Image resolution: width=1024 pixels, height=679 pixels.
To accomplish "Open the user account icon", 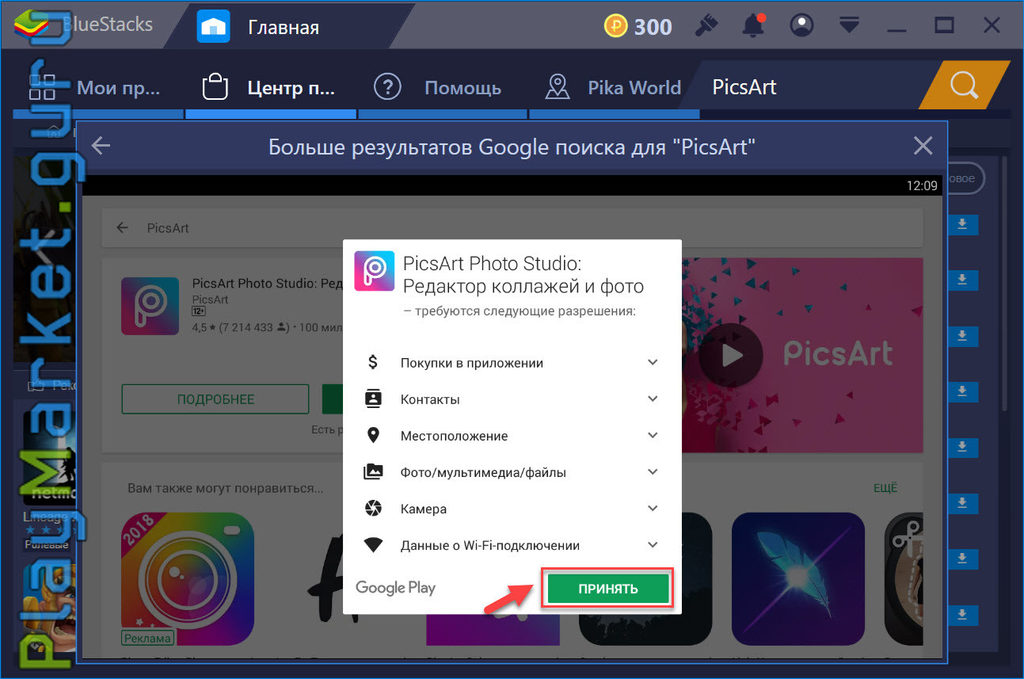I will (x=801, y=25).
